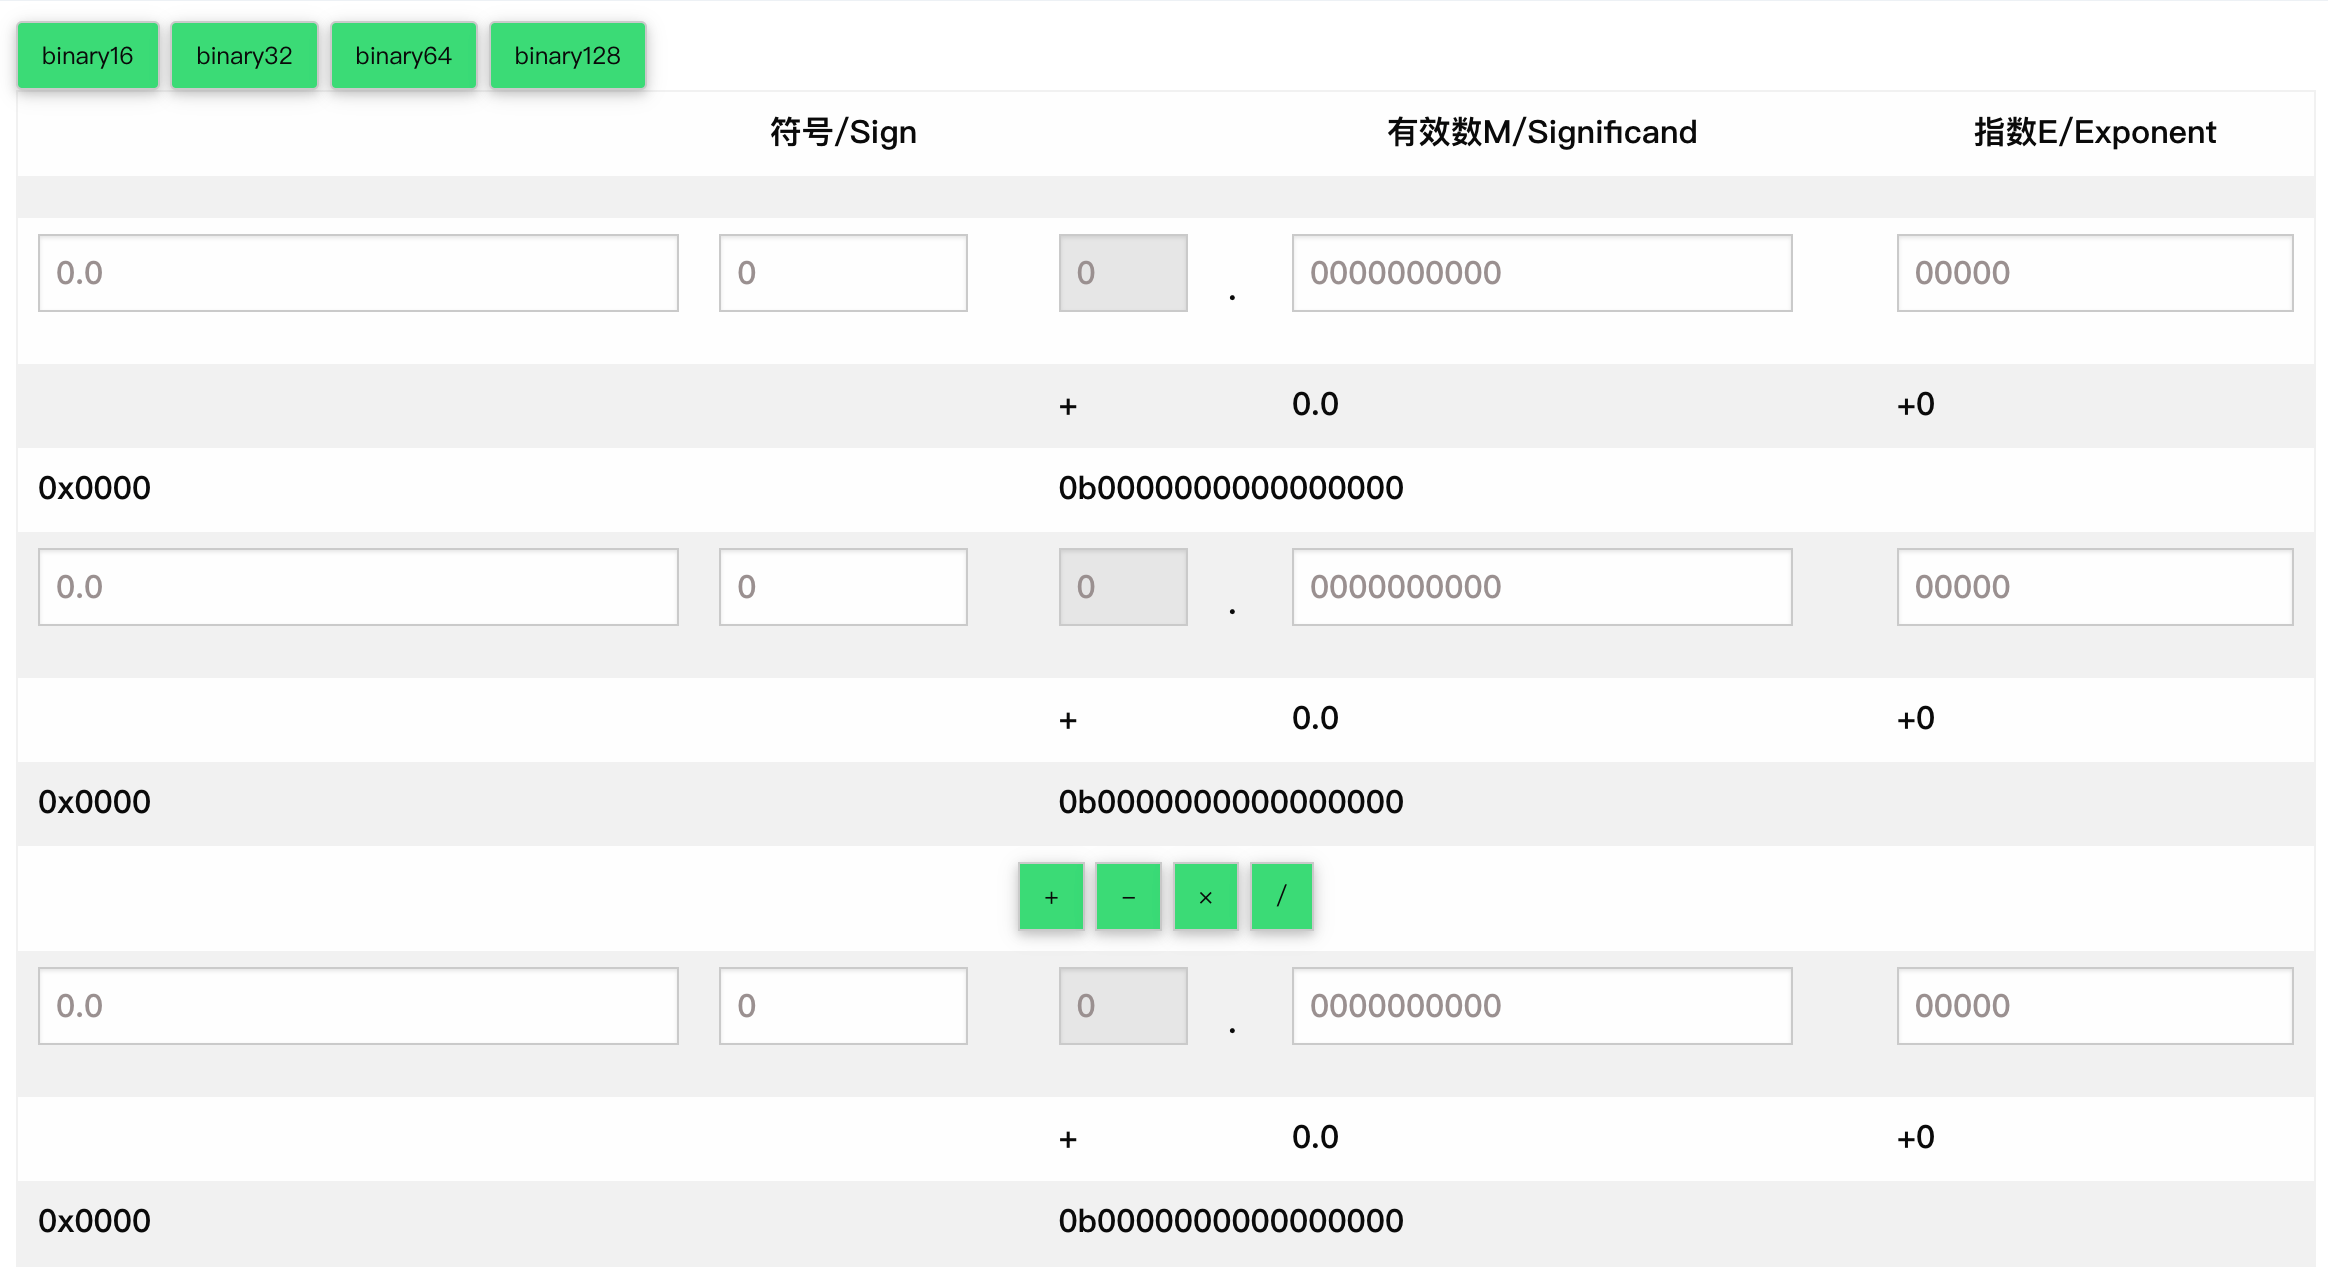Click result row sign bit field

tap(842, 1006)
